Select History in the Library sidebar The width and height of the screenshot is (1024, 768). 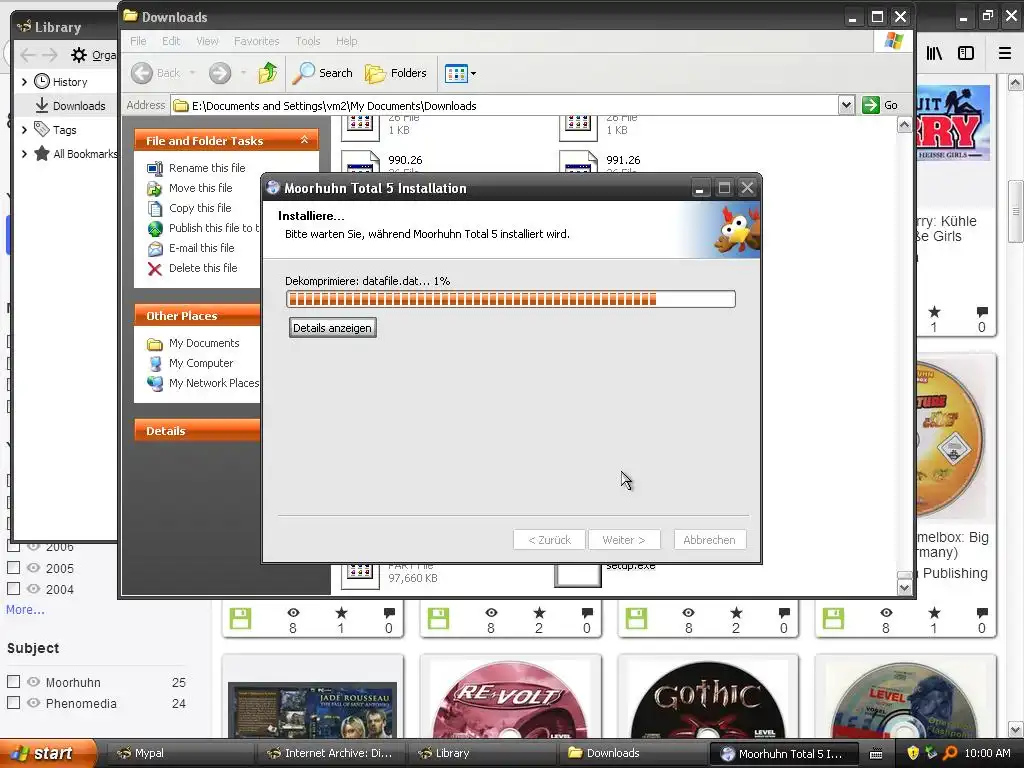pyautogui.click(x=70, y=82)
